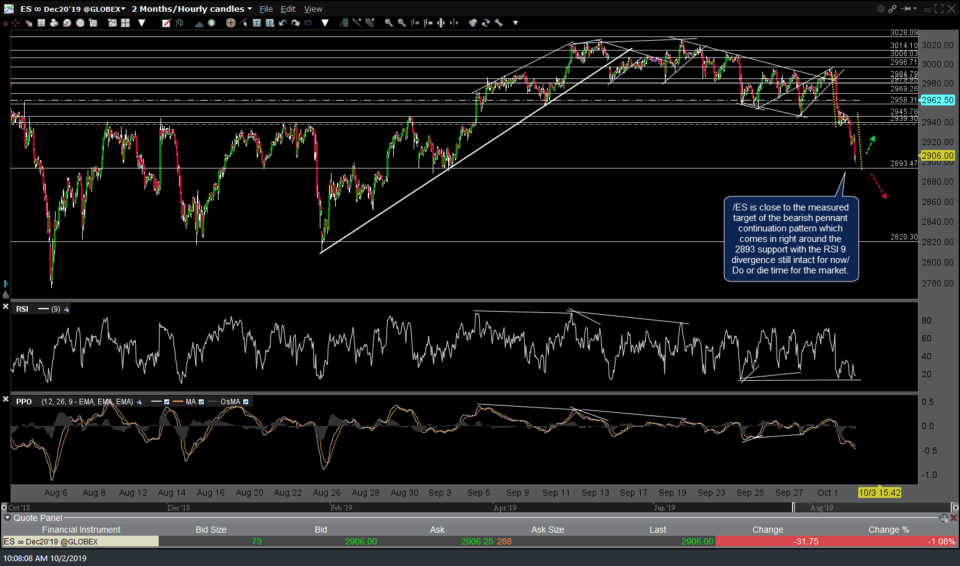Click the cyan 2962.50 price label
Viewport: 960px width, 566px height.
pos(937,100)
